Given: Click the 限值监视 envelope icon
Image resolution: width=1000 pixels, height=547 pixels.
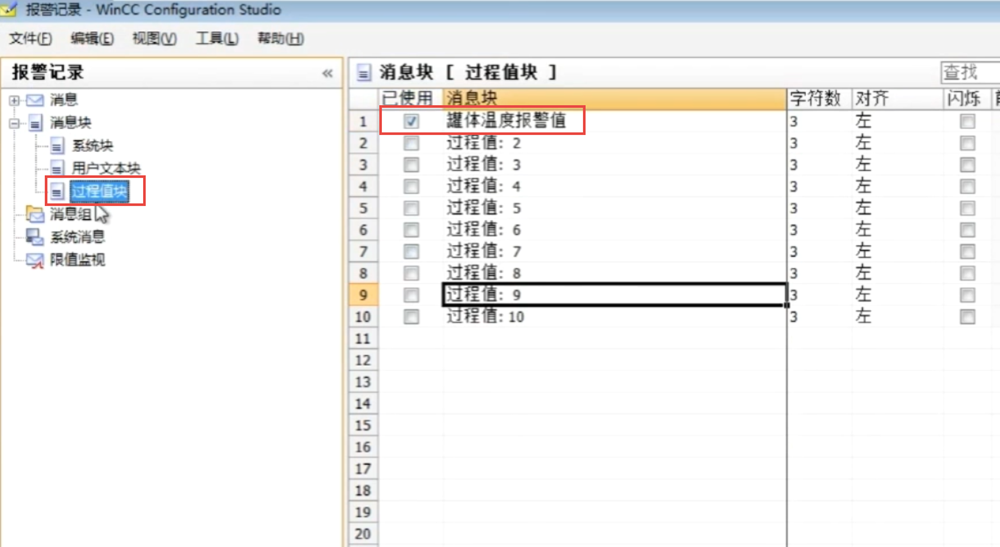Looking at the screenshot, I should pyautogui.click(x=35, y=260).
